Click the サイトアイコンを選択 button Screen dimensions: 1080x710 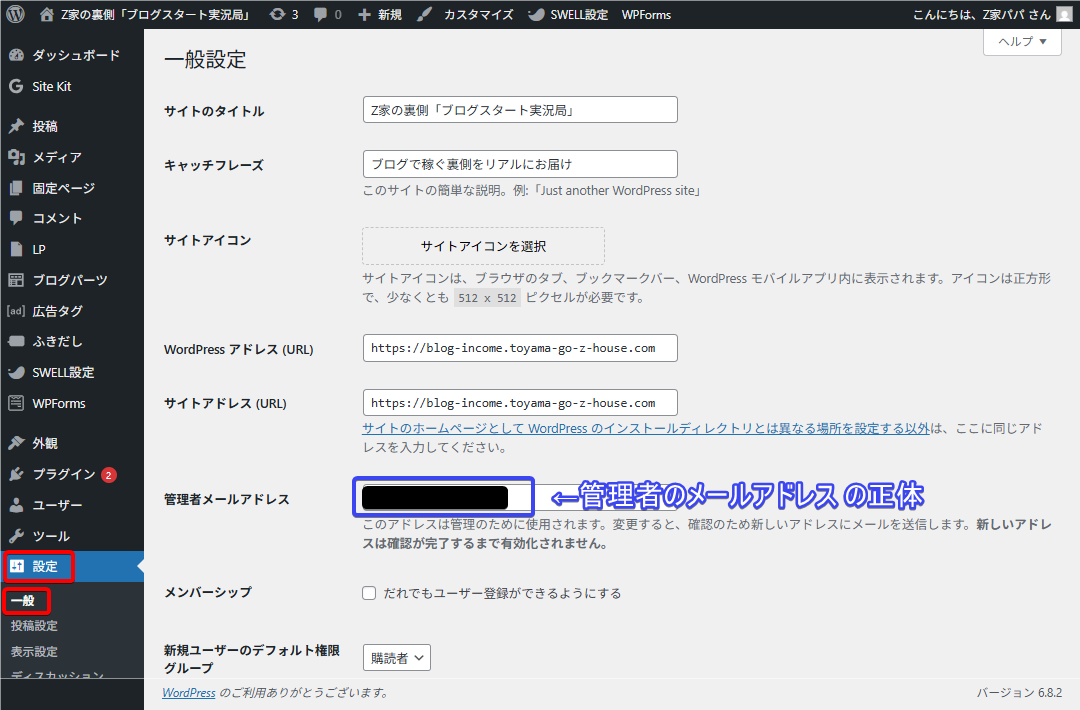tap(483, 246)
